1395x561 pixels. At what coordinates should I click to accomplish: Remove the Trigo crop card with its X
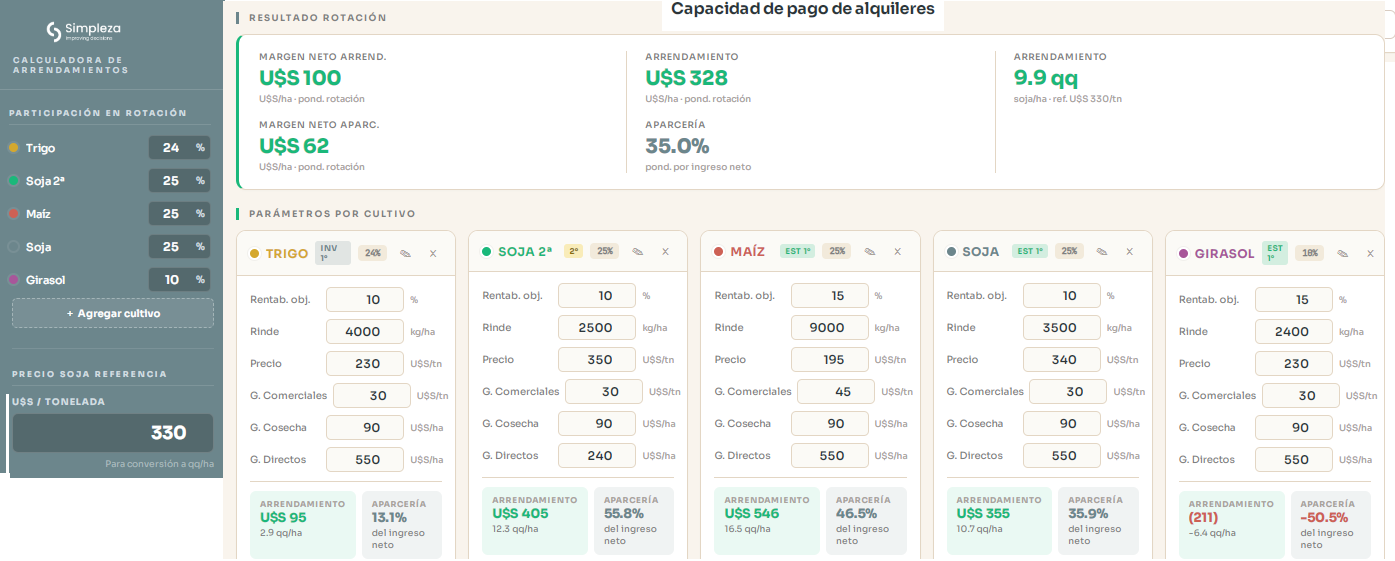[433, 253]
